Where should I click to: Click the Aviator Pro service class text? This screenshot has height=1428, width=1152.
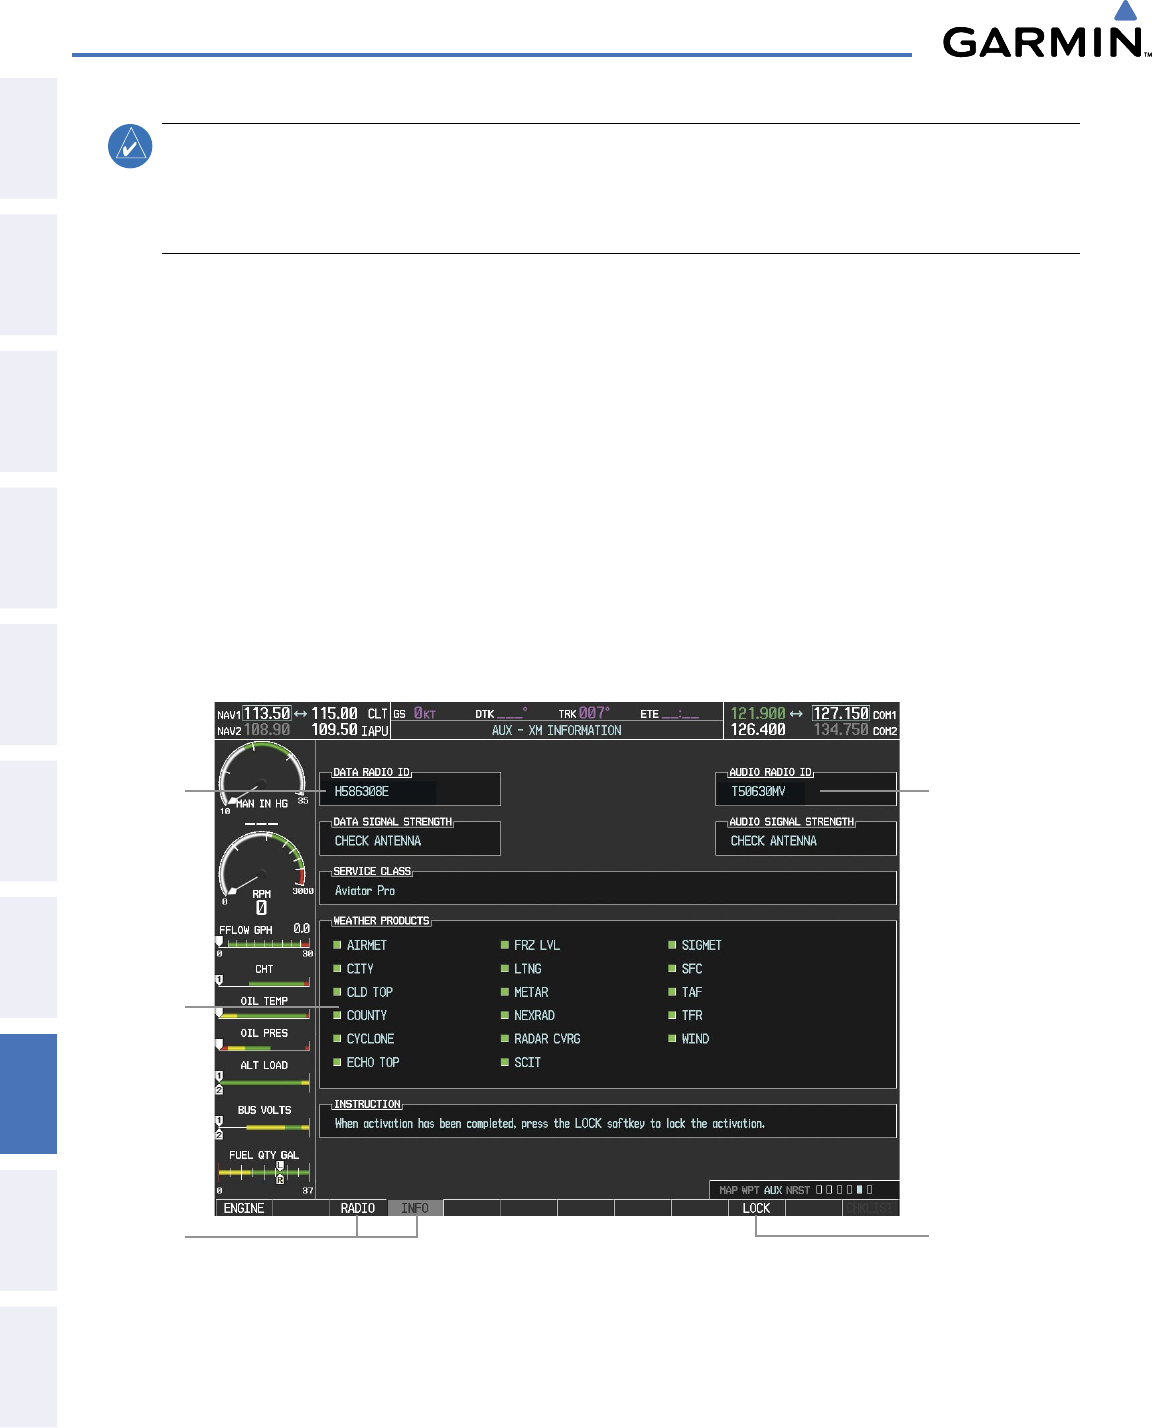coord(365,891)
